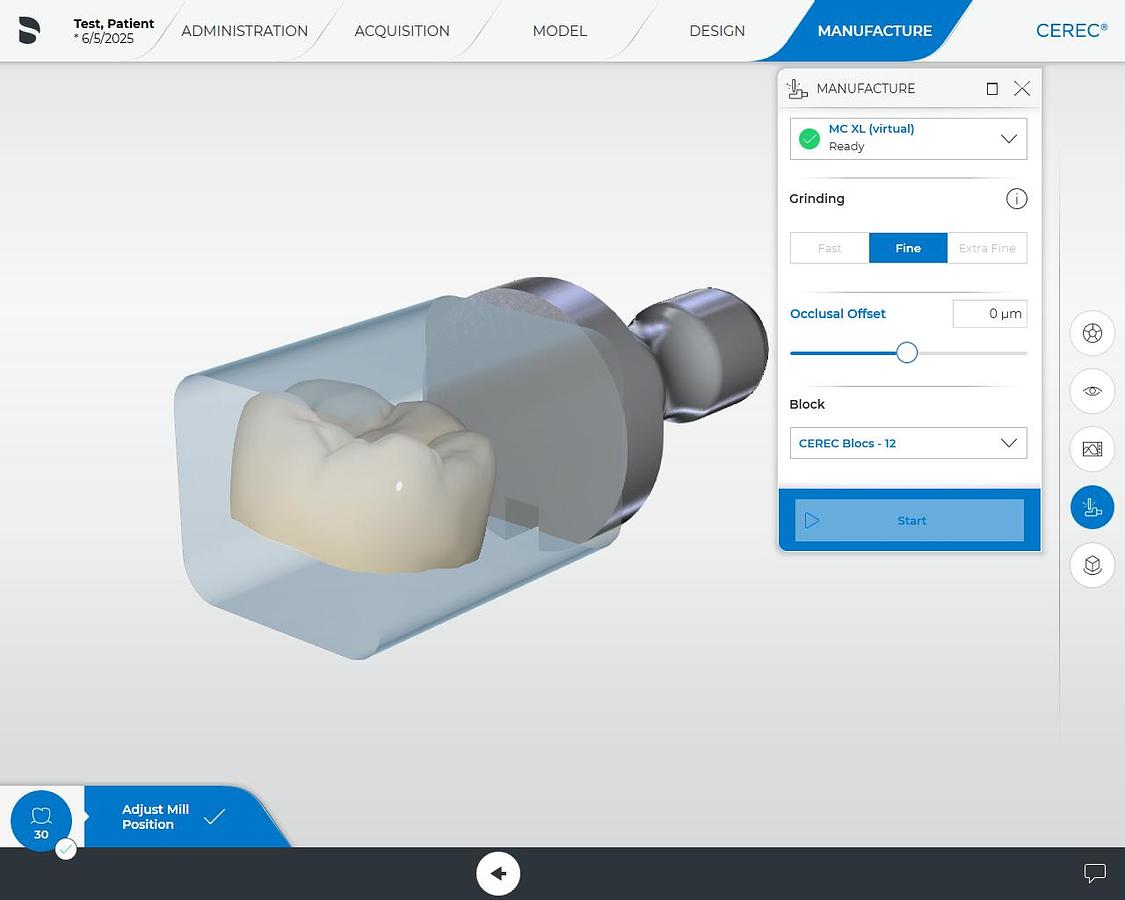The width and height of the screenshot is (1125, 900).
Task: Select the Fast grinding option
Action: click(829, 247)
